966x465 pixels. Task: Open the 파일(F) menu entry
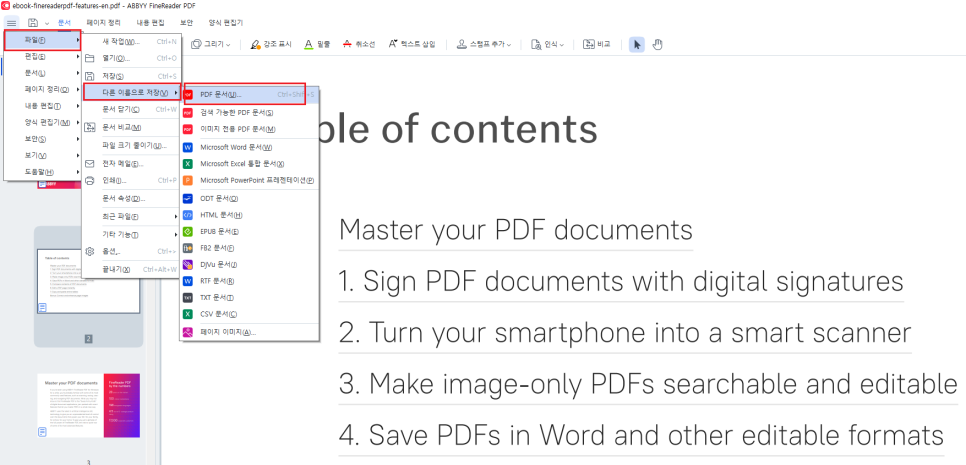[43, 41]
